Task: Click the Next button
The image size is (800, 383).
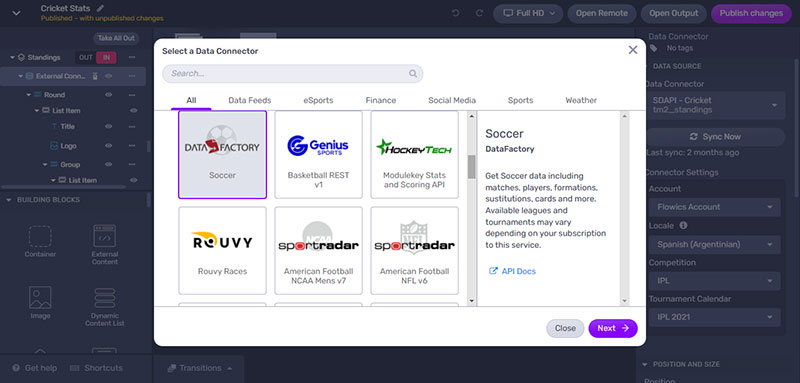Action: click(613, 328)
